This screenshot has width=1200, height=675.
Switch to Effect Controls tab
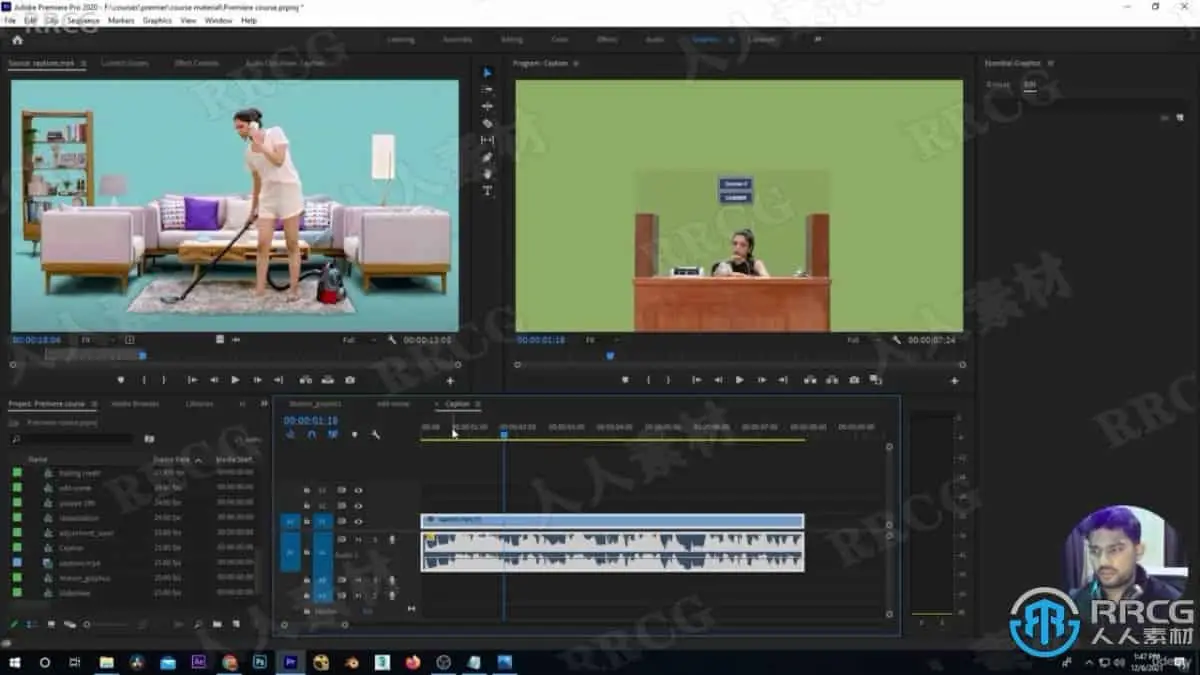[196, 63]
